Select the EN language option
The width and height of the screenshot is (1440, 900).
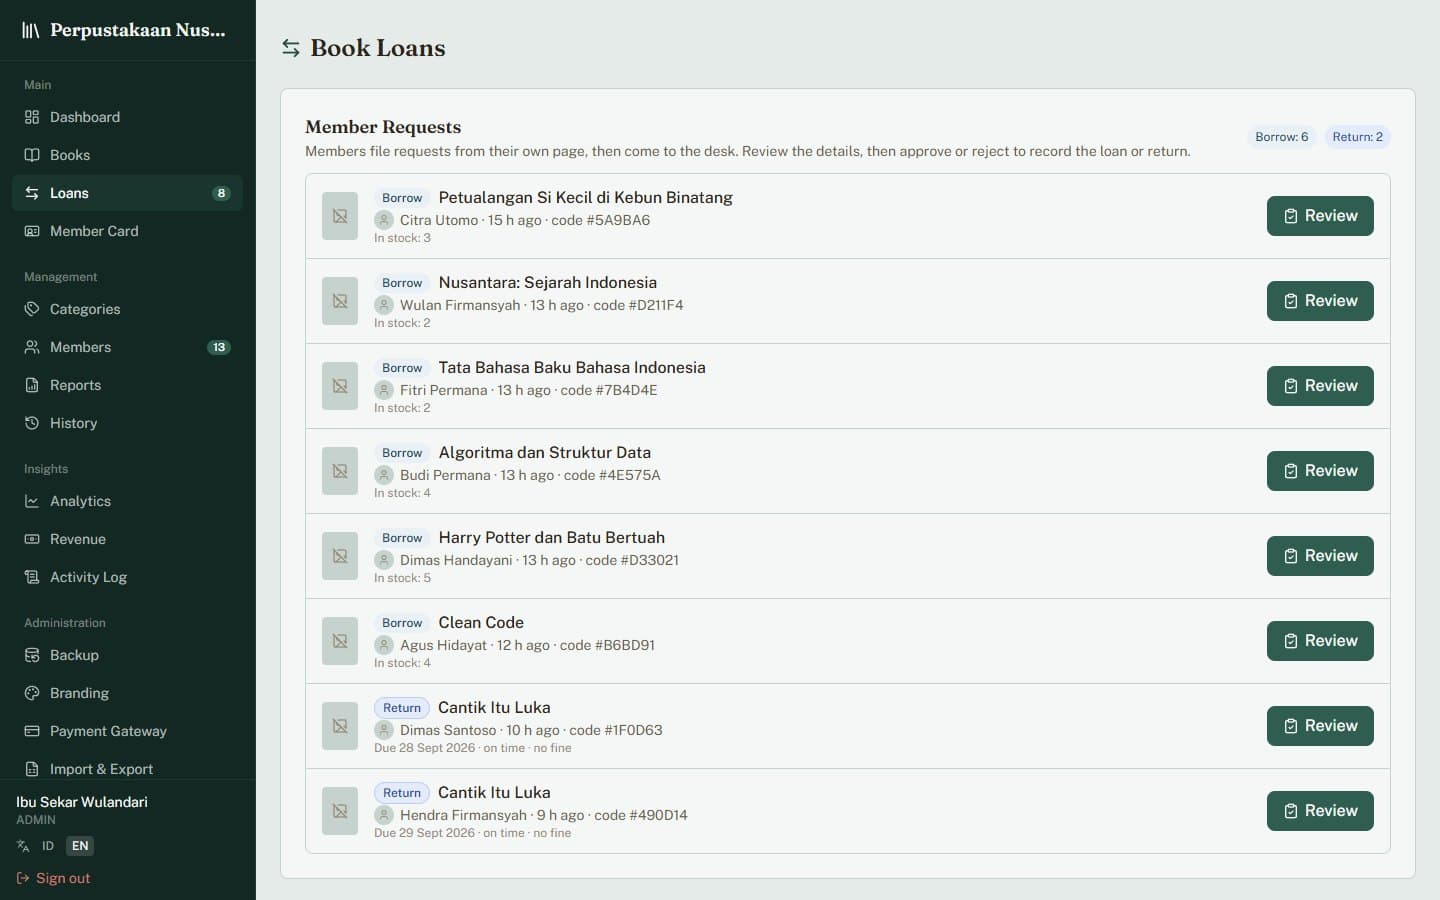(x=80, y=846)
